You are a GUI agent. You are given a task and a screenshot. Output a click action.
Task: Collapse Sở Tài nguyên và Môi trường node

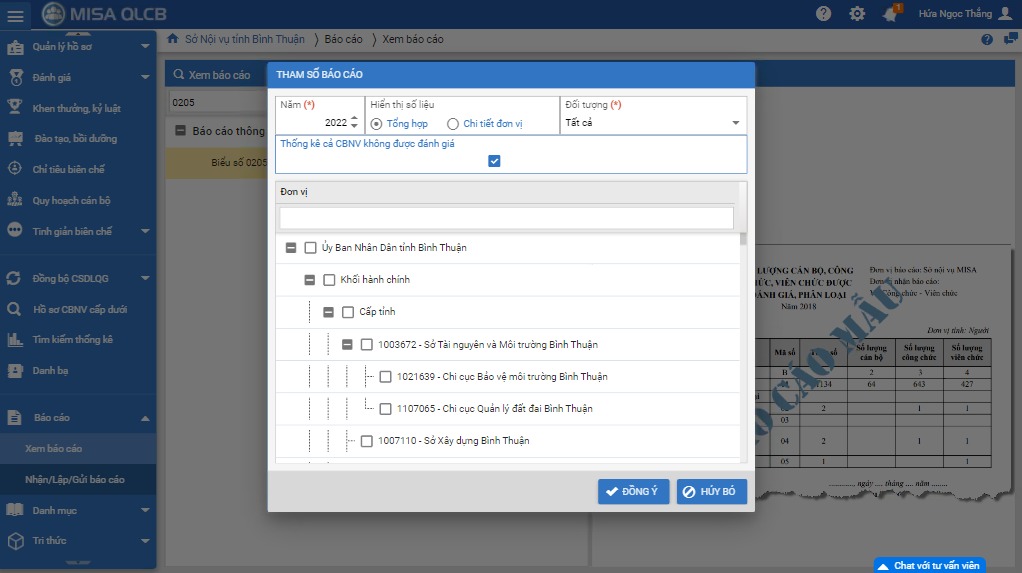click(x=348, y=345)
